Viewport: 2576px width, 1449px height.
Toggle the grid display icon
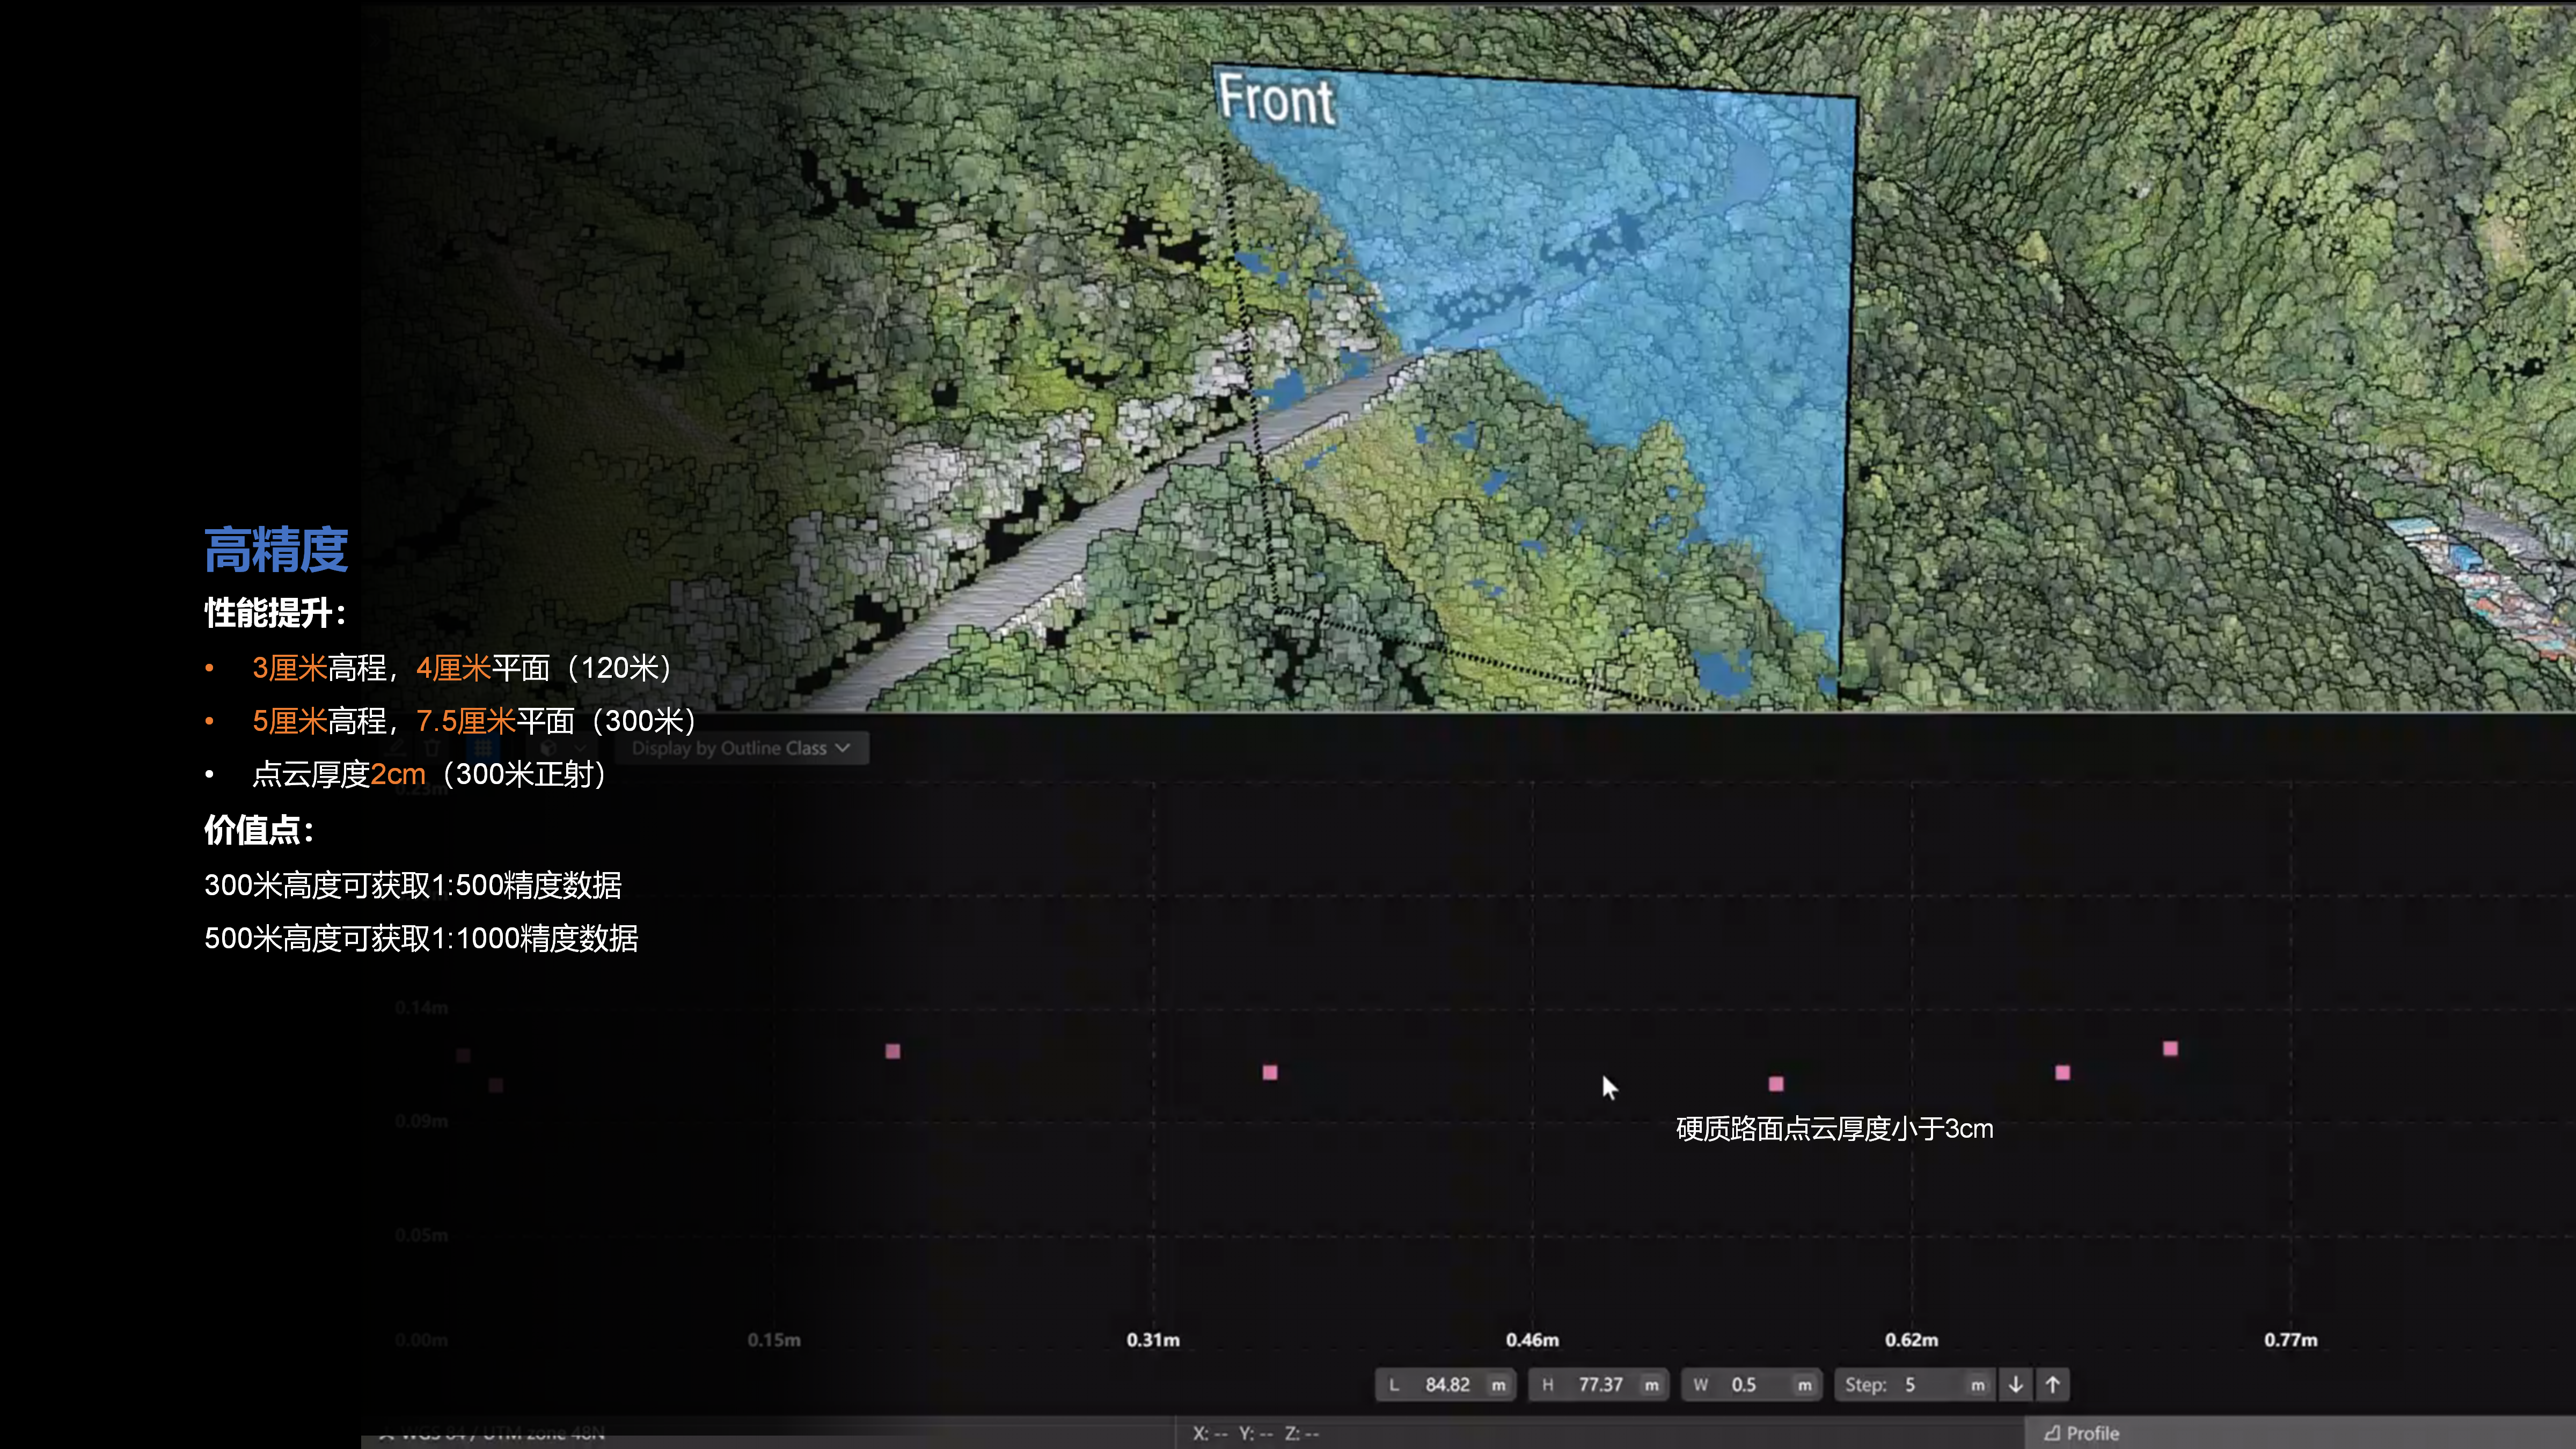click(x=484, y=748)
